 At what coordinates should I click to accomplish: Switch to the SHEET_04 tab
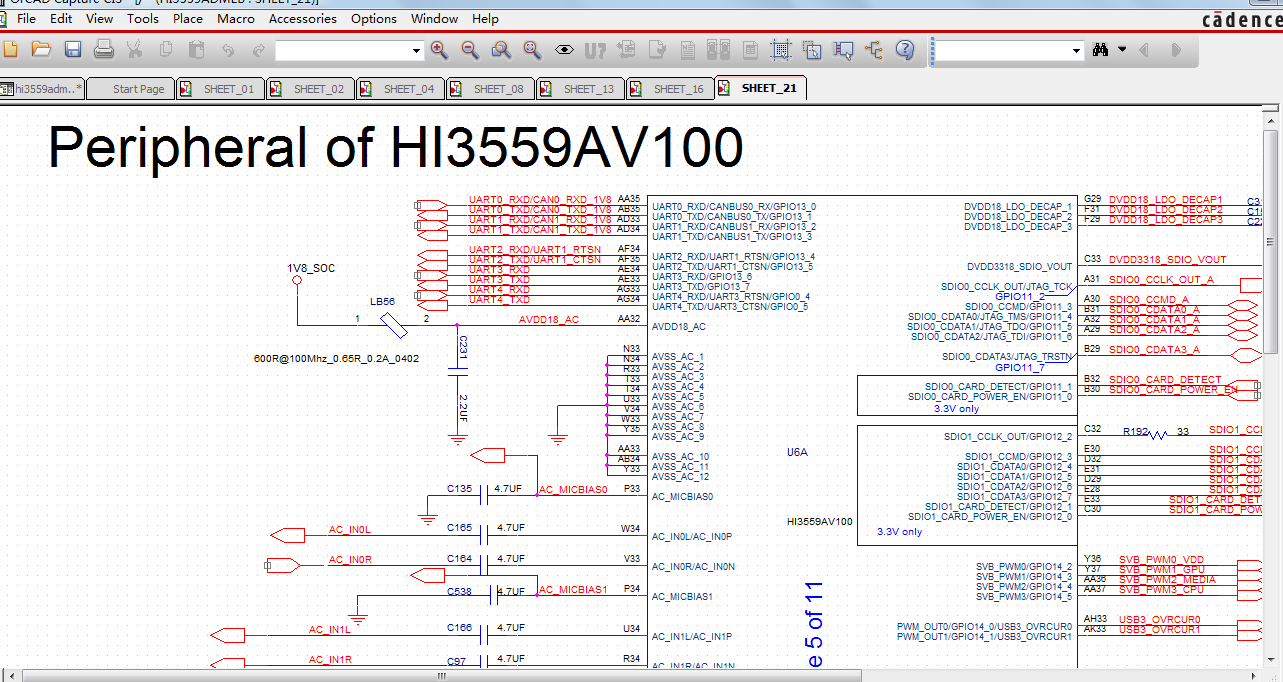click(401, 89)
